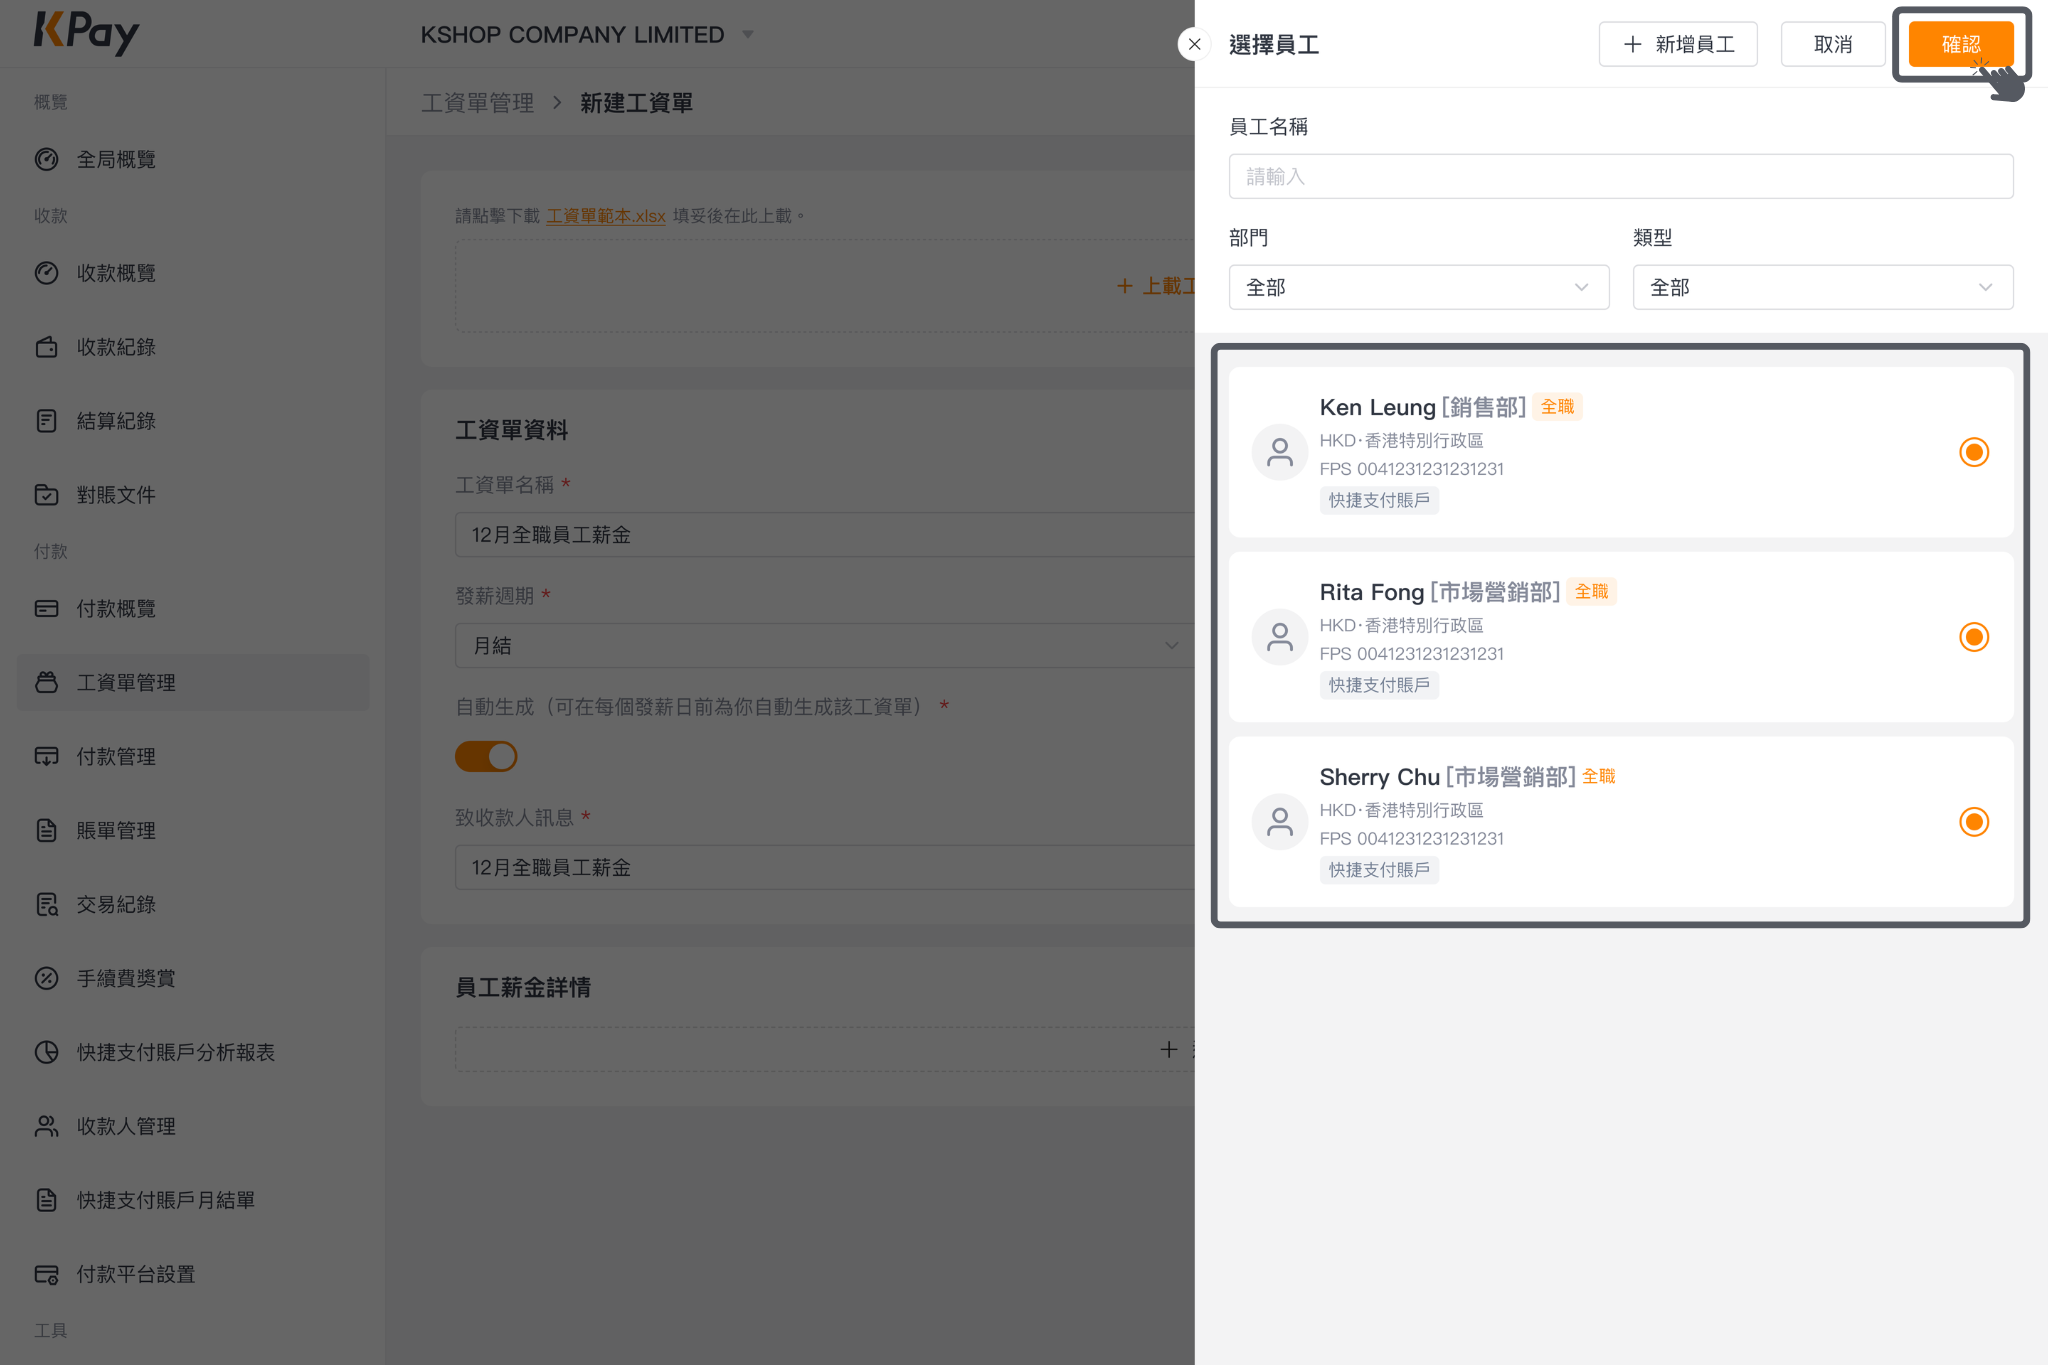Click the pie chart icon for 快捷支付賬戶分析報表
Viewport: 2048px width, 1365px height.
pyautogui.click(x=47, y=1053)
